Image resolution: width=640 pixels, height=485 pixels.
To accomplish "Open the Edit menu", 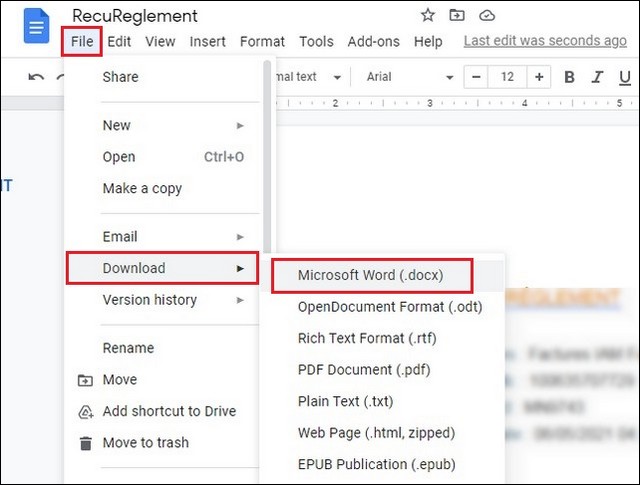I will tap(119, 41).
